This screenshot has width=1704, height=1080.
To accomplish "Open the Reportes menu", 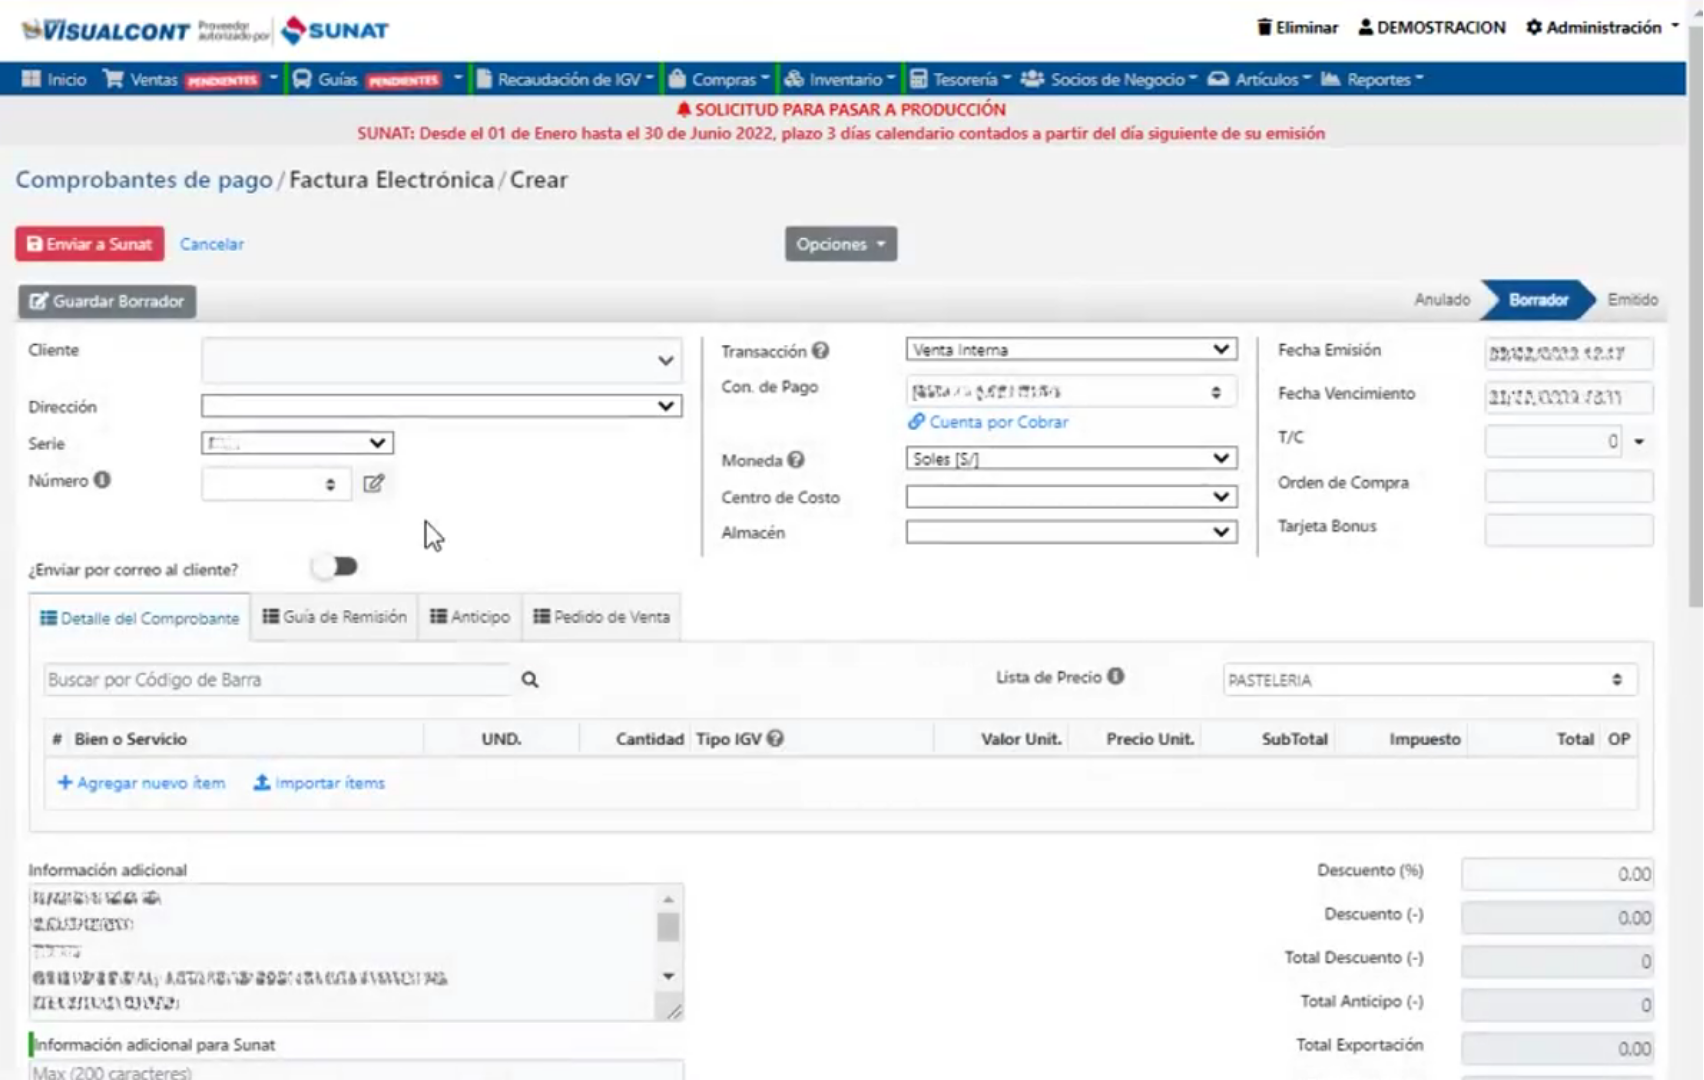I will point(1372,79).
